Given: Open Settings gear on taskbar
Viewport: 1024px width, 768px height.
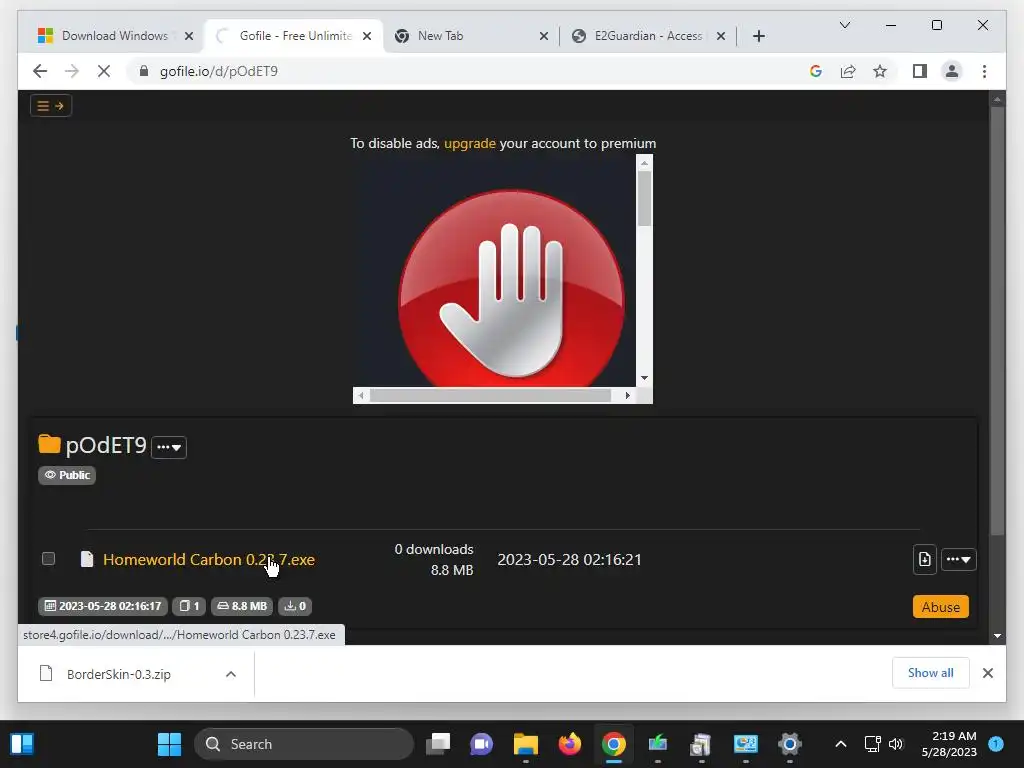Looking at the screenshot, I should pyautogui.click(x=790, y=744).
